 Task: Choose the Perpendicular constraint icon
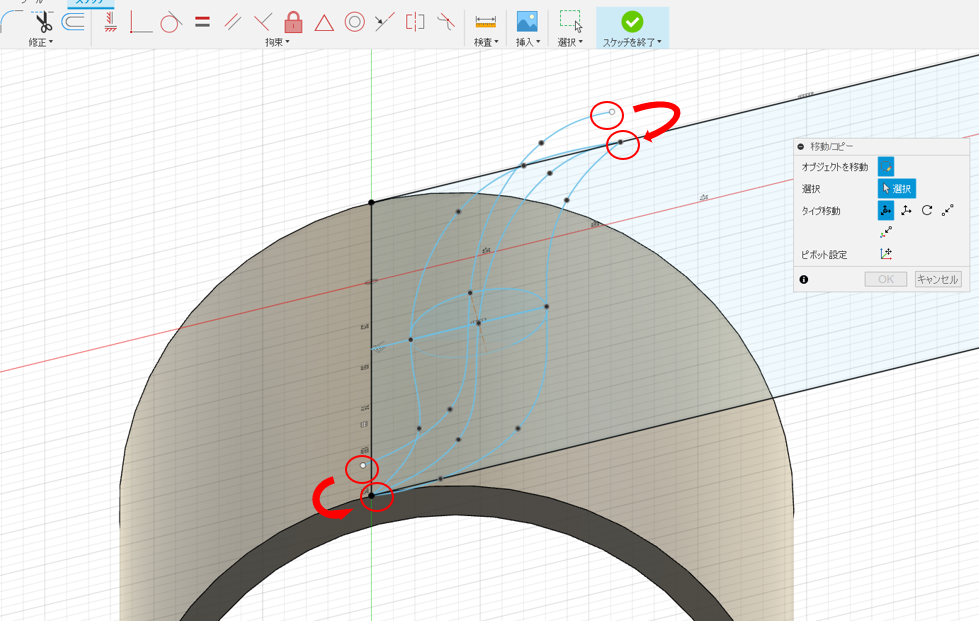pyautogui.click(x=263, y=22)
